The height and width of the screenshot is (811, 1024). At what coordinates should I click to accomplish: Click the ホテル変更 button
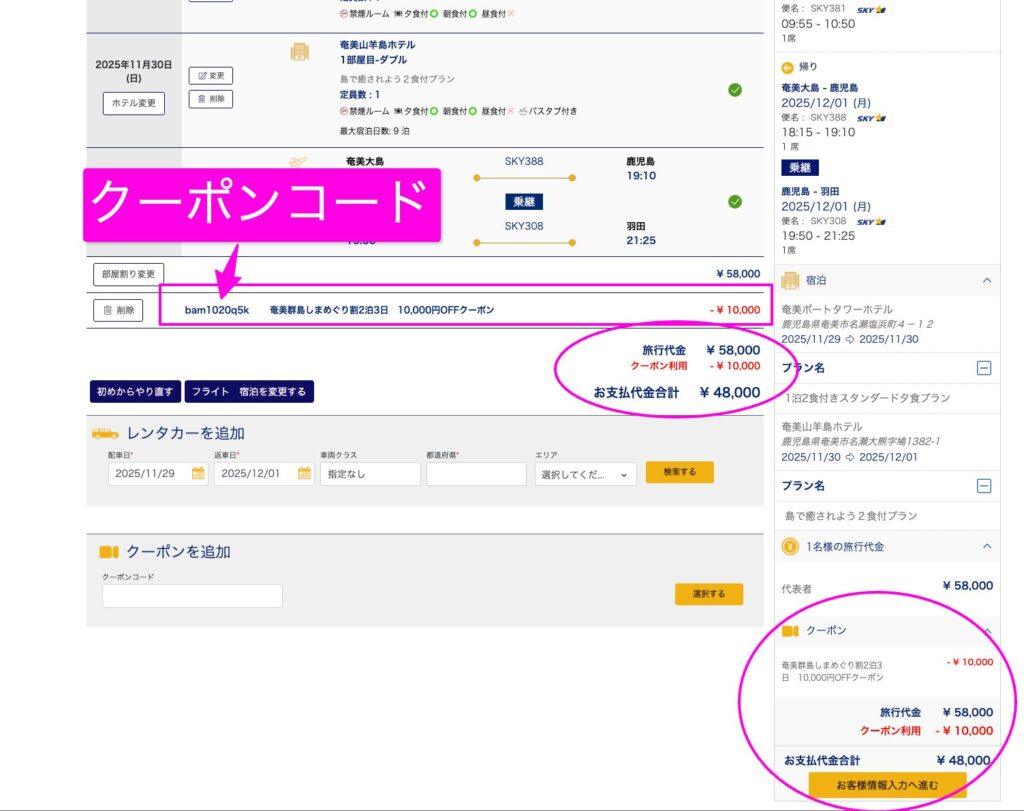coord(134,103)
